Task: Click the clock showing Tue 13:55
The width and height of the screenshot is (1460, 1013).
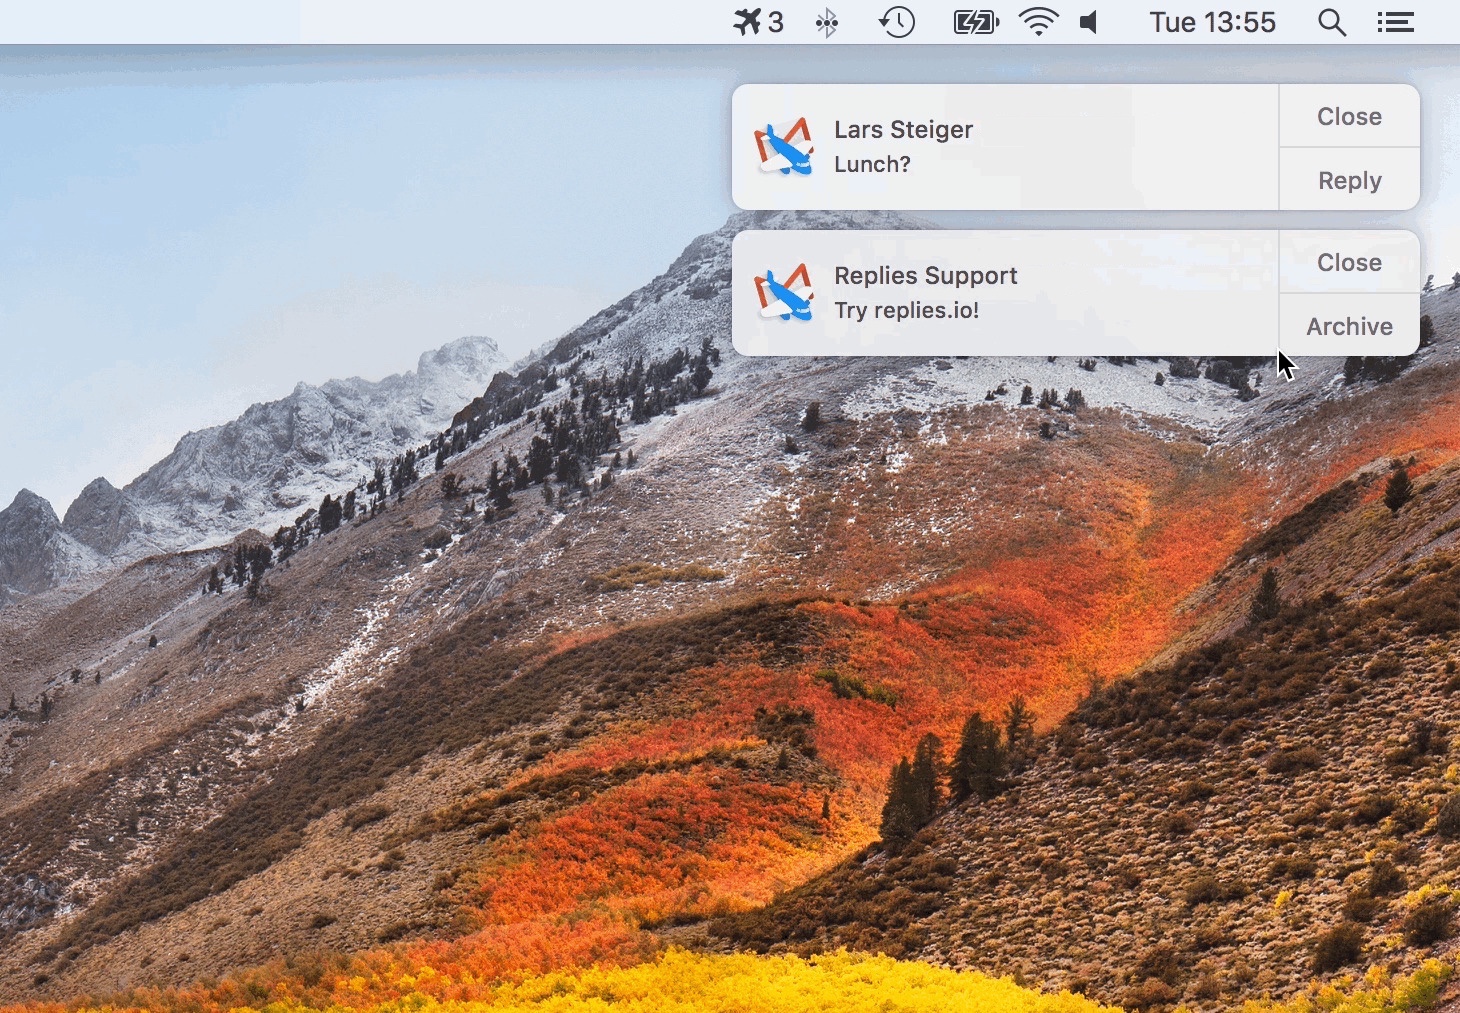Action: pyautogui.click(x=1212, y=22)
